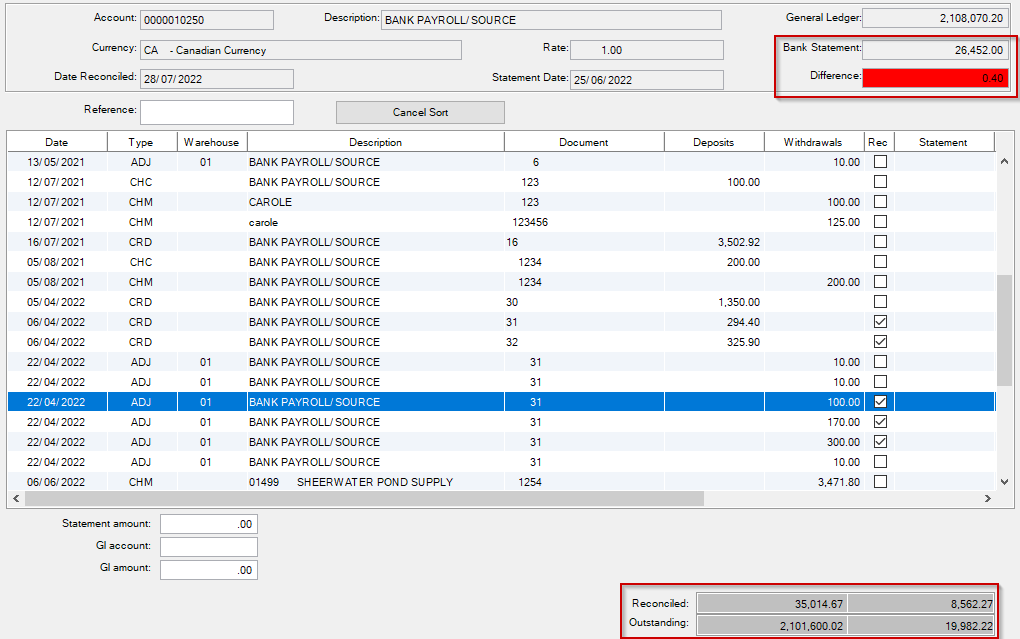Sort by the Date column header
Viewport: 1020px width, 639px height.
[57, 142]
